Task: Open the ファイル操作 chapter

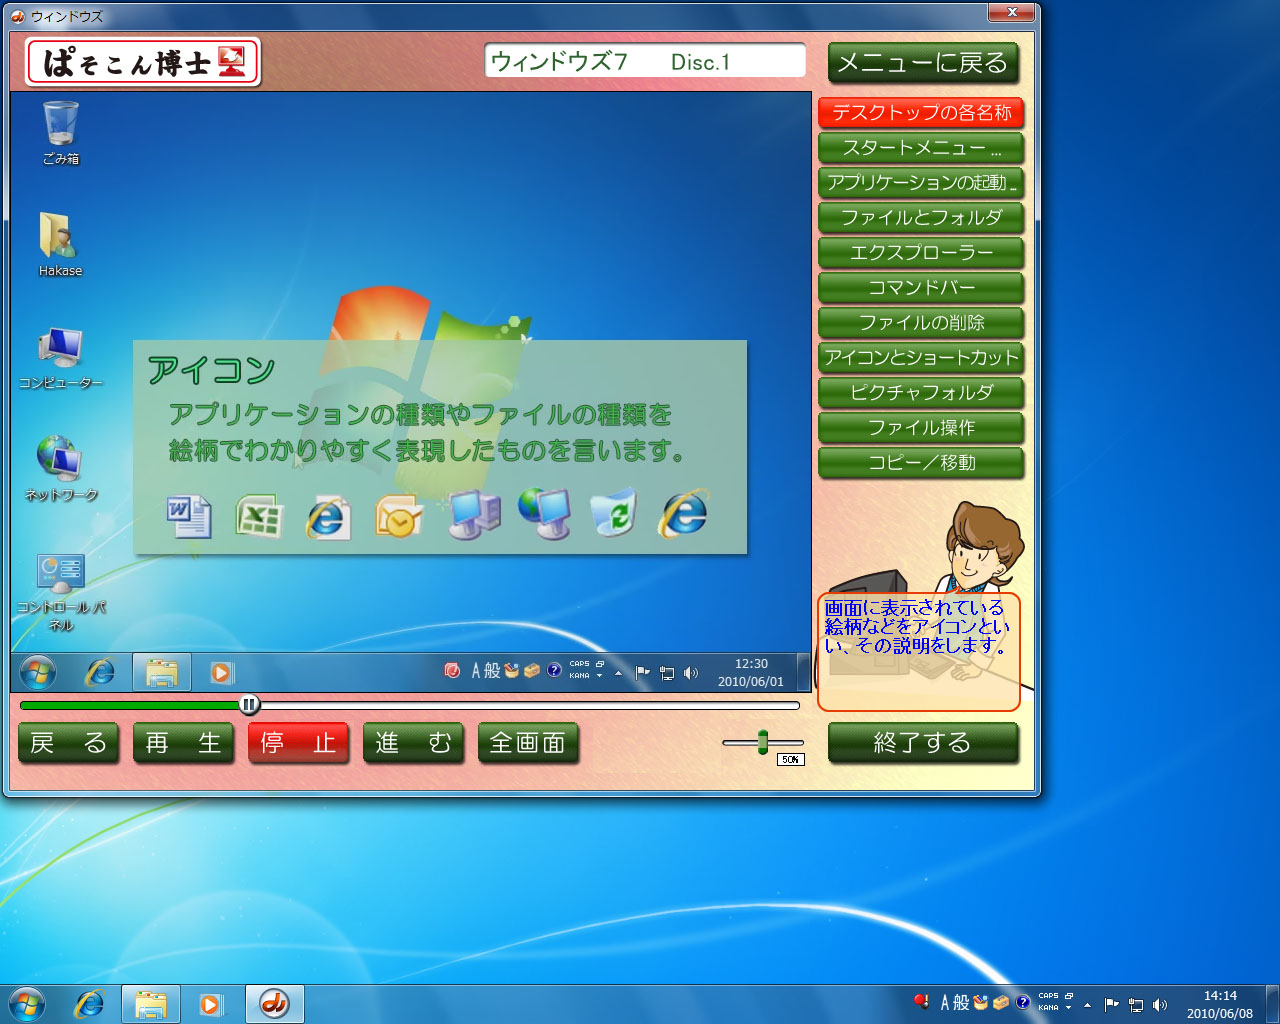Action: click(x=921, y=428)
